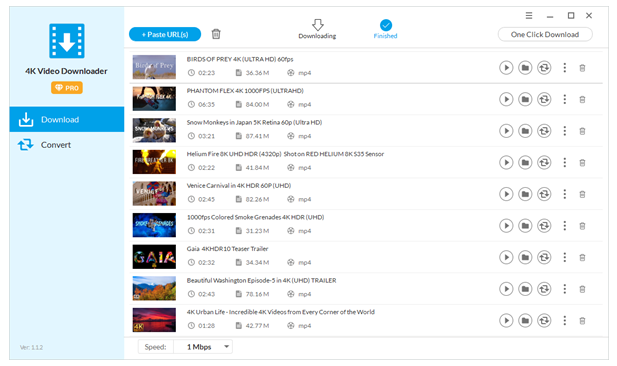Click the One Click Download button
The width and height of the screenshot is (617, 366).
(545, 34)
